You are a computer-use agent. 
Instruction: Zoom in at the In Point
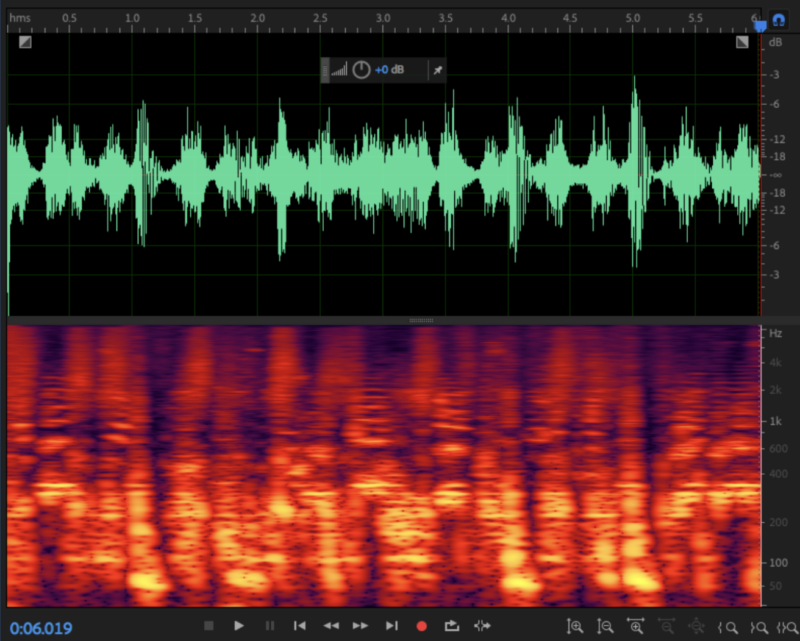pos(729,627)
